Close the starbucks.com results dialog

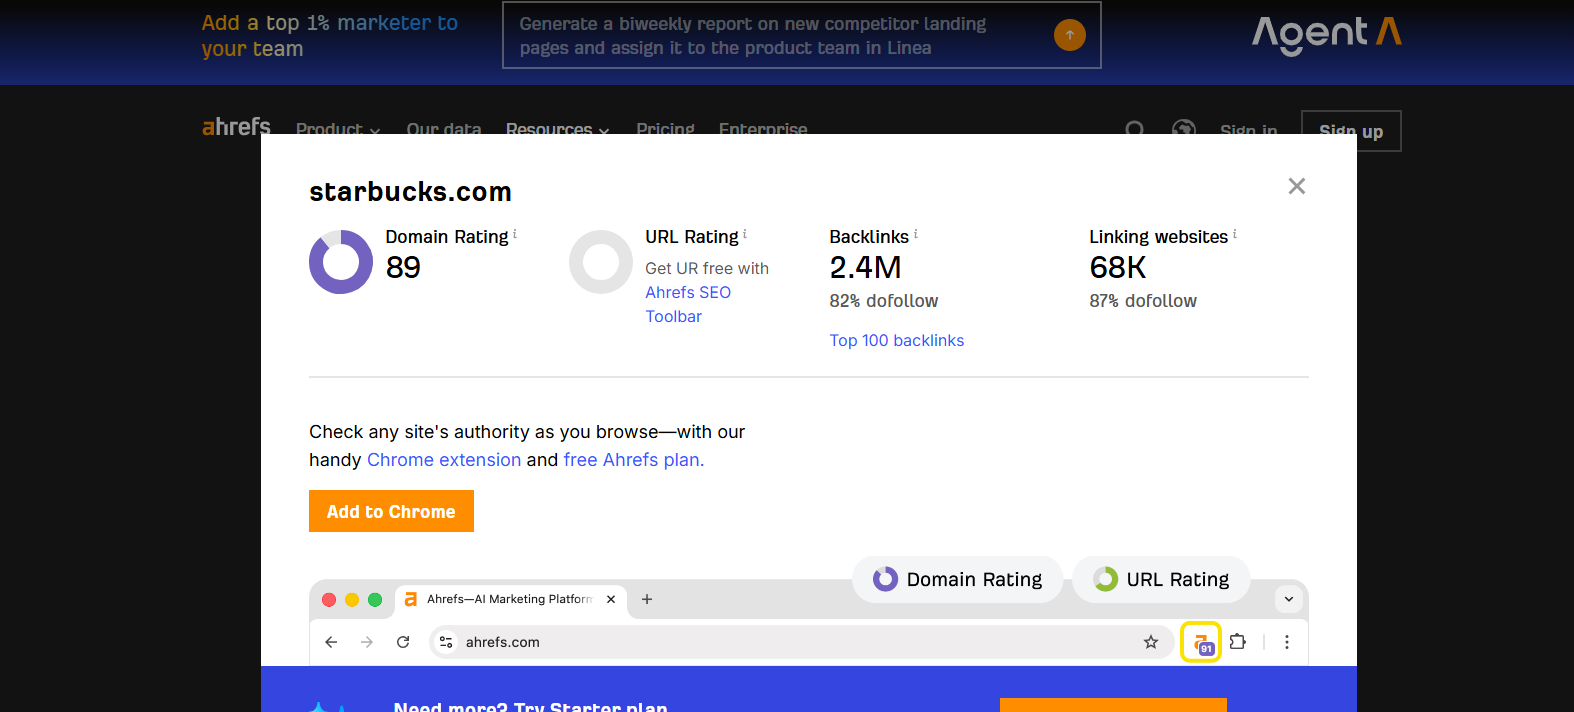(x=1297, y=186)
